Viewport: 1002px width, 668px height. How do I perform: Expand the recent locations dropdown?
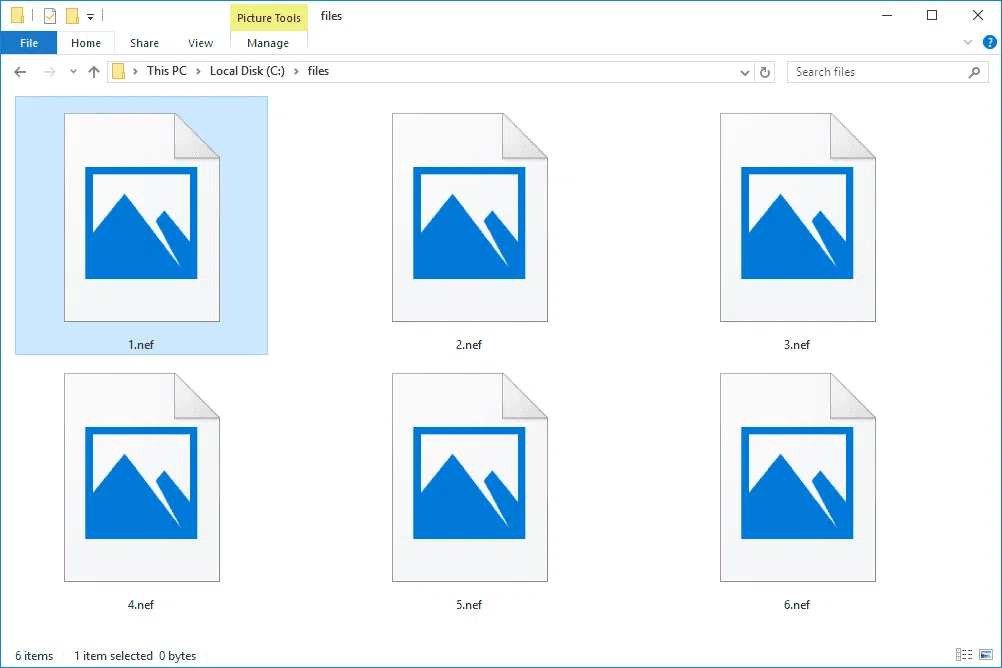(73, 72)
